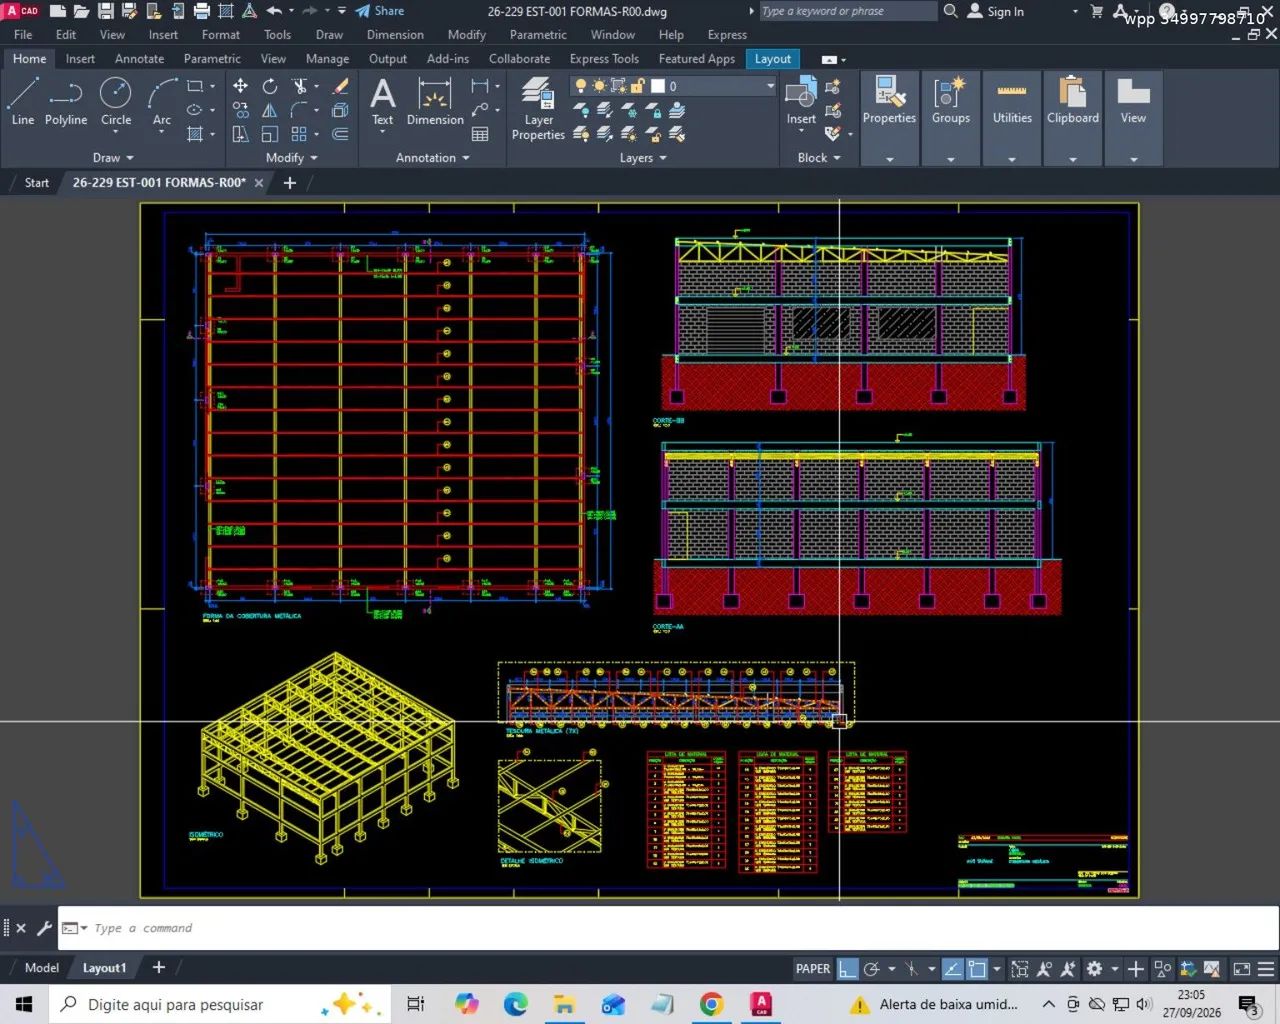Open the layer name combo box
Viewport: 1280px width, 1024px height.
click(x=673, y=86)
